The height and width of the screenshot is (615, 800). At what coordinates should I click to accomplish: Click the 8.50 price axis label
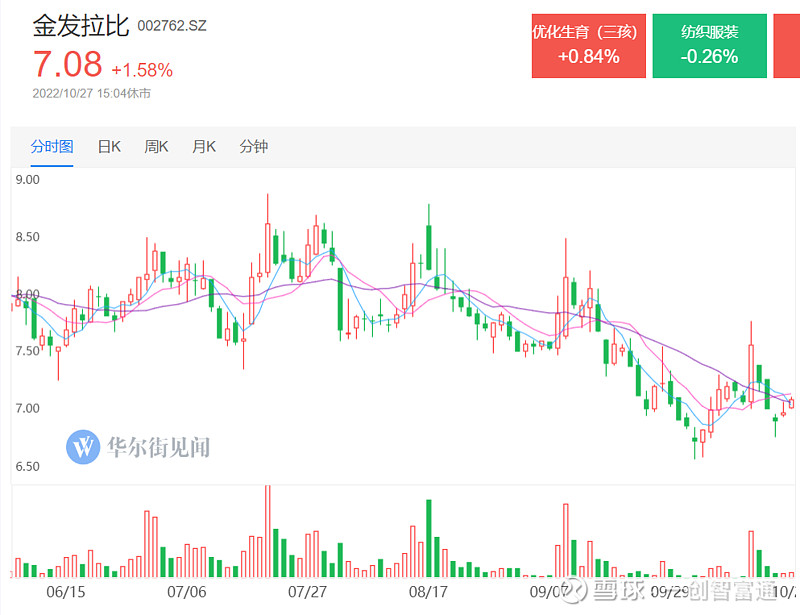pos(28,237)
